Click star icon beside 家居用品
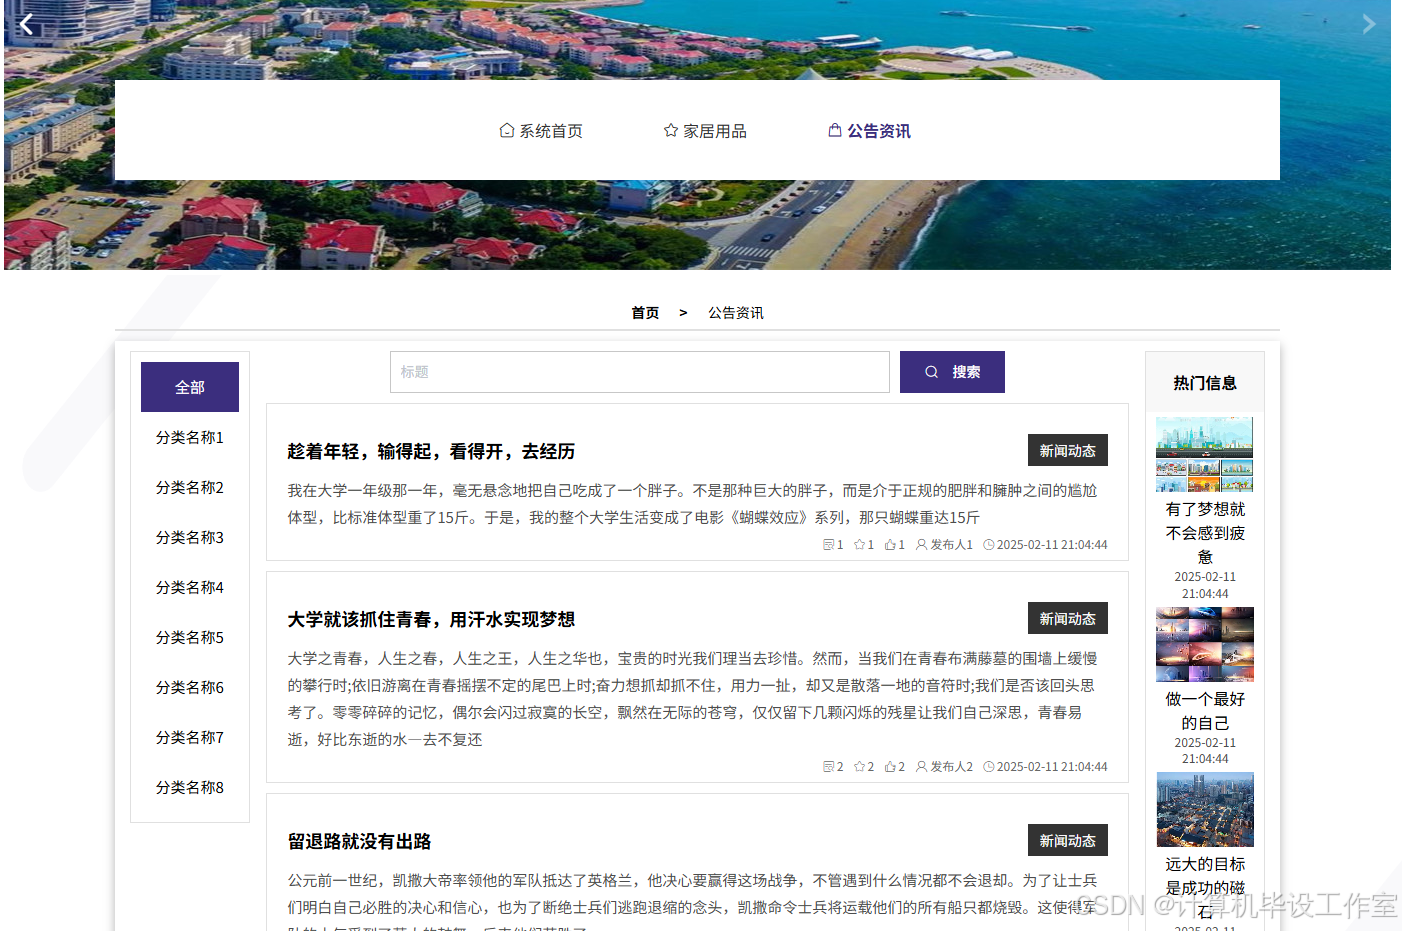1402x931 pixels. [x=671, y=131]
